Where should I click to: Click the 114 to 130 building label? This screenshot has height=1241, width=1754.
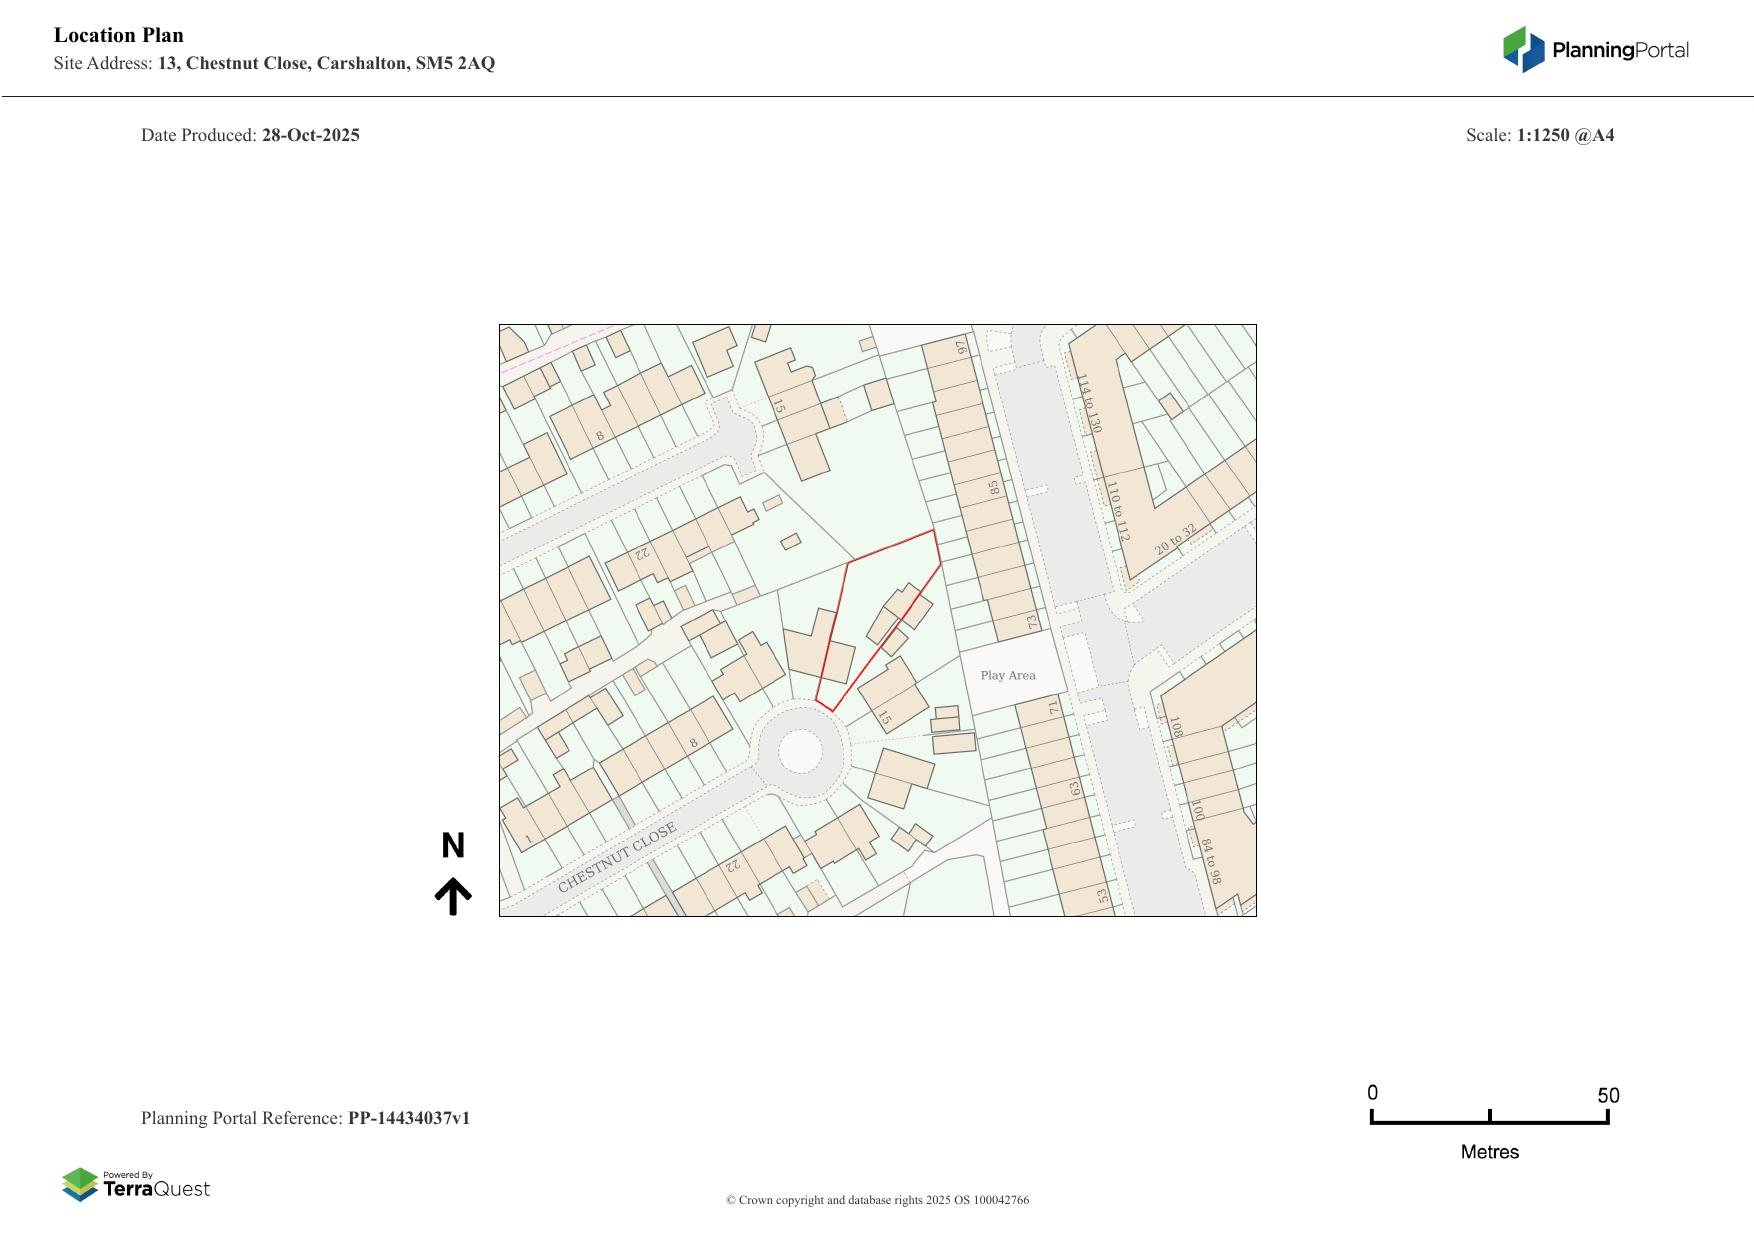click(x=1089, y=403)
